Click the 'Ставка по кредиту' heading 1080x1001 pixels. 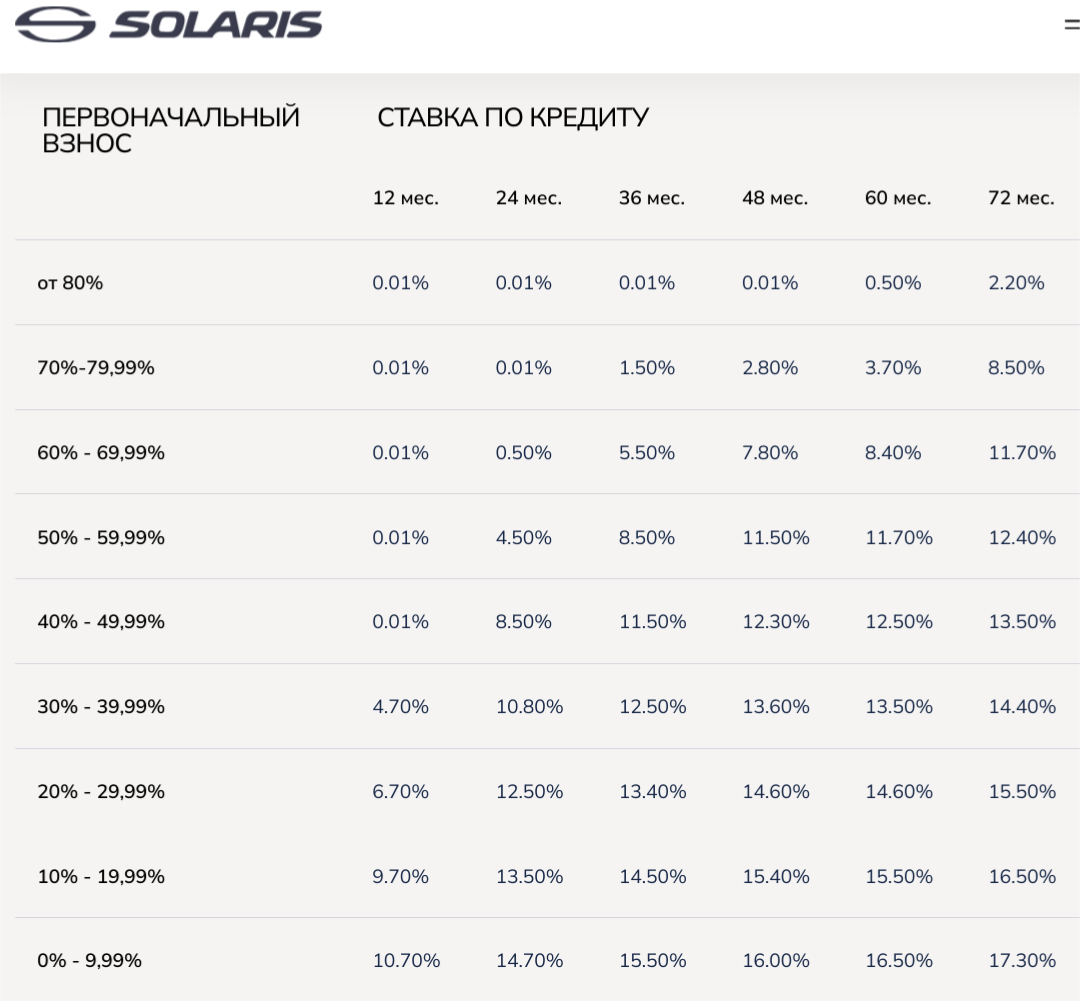point(513,118)
